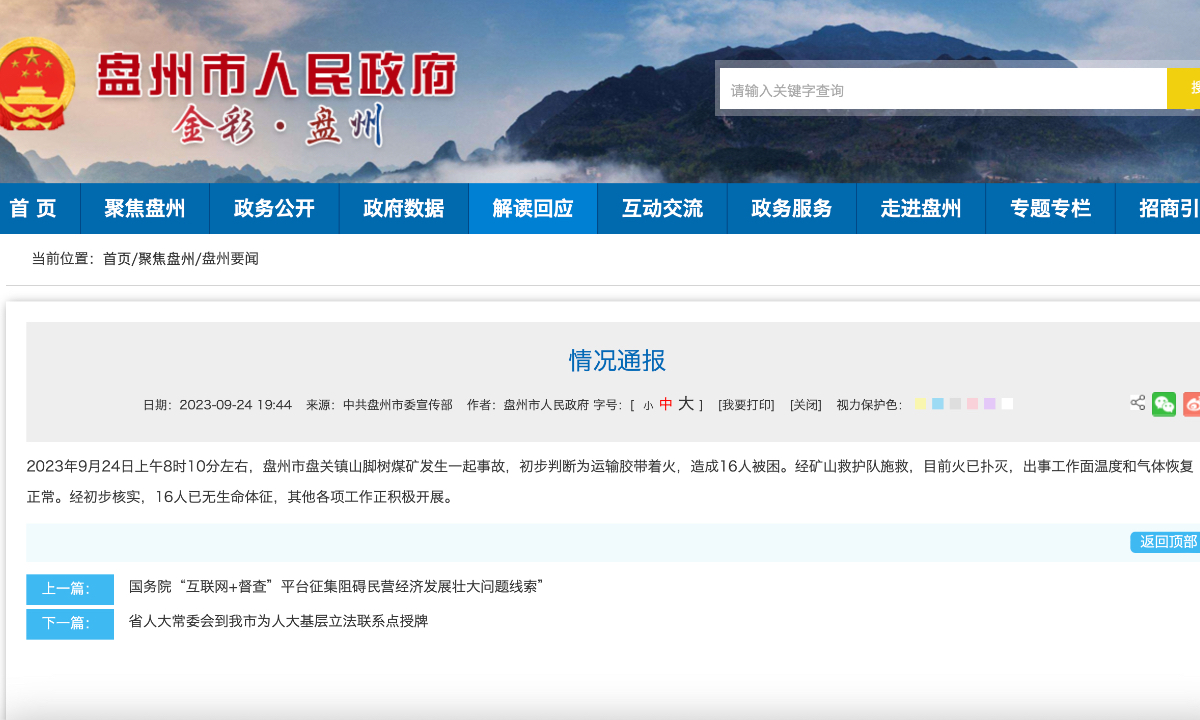
Task: Open next article about 省人大常委会
Action: 278,621
